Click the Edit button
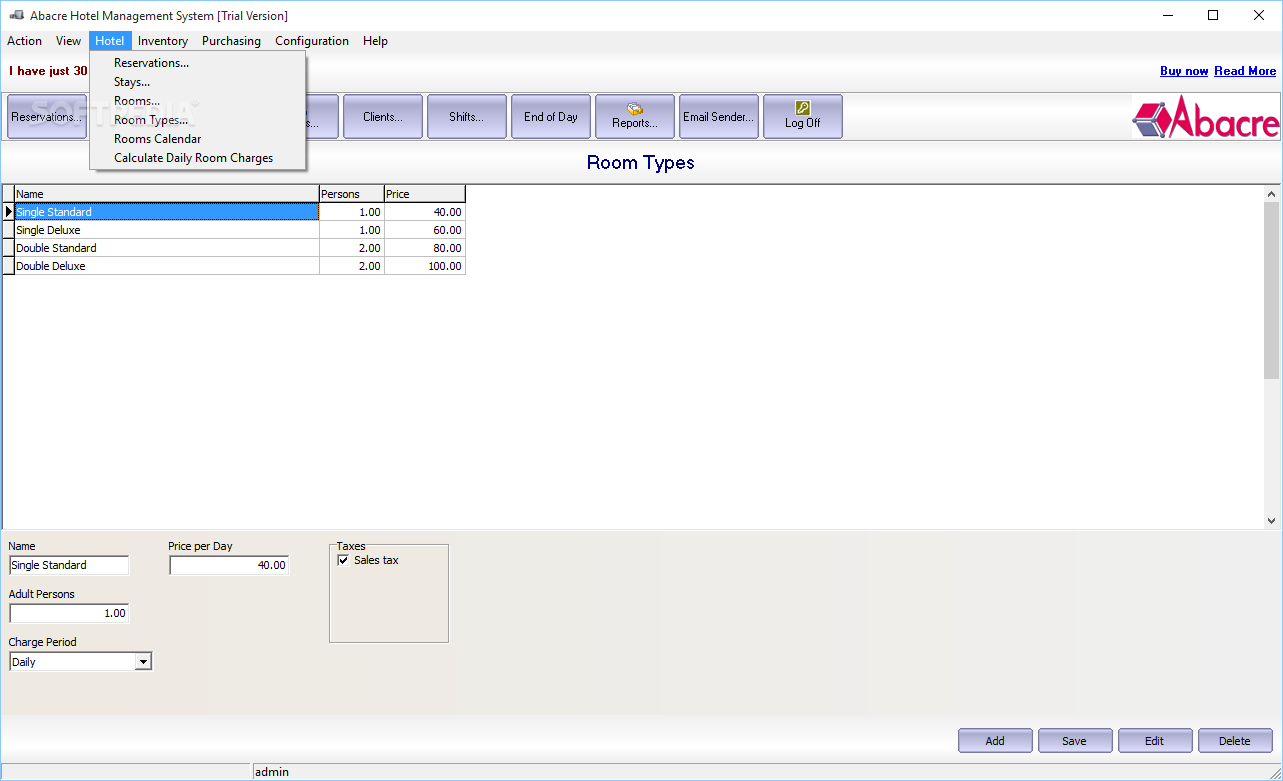 1155,741
